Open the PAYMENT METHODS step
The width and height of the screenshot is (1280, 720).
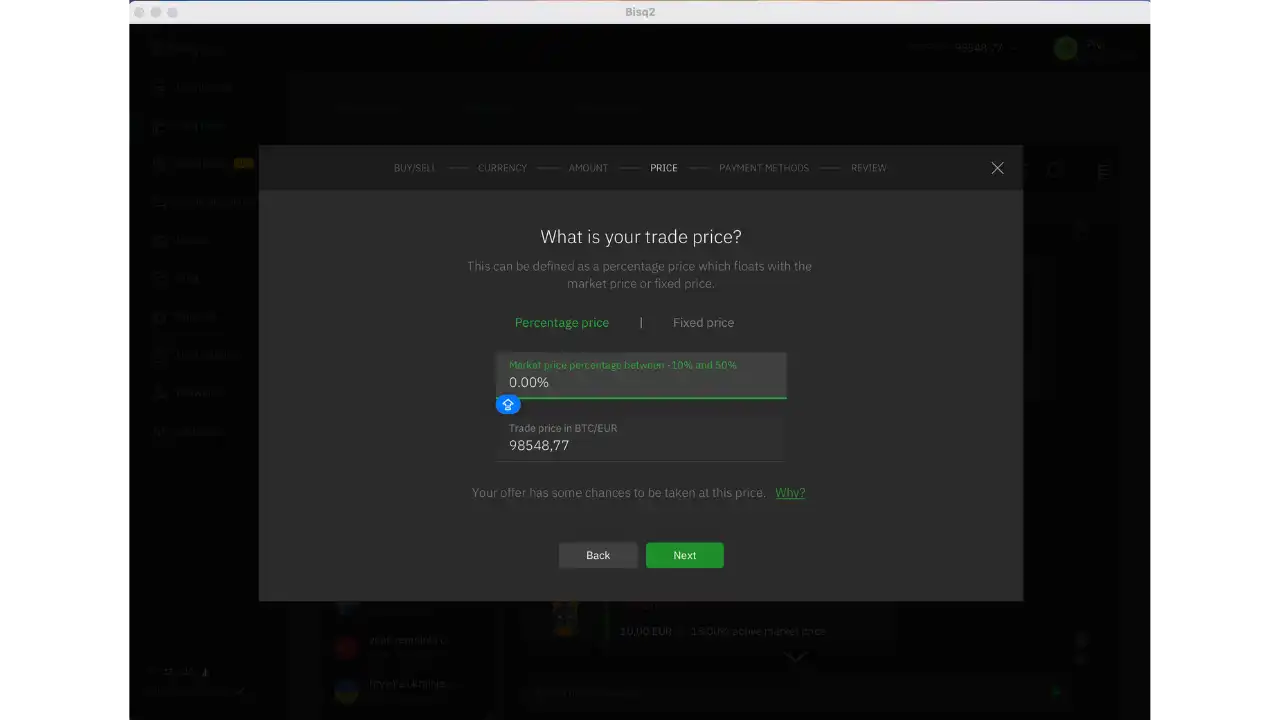tap(763, 168)
